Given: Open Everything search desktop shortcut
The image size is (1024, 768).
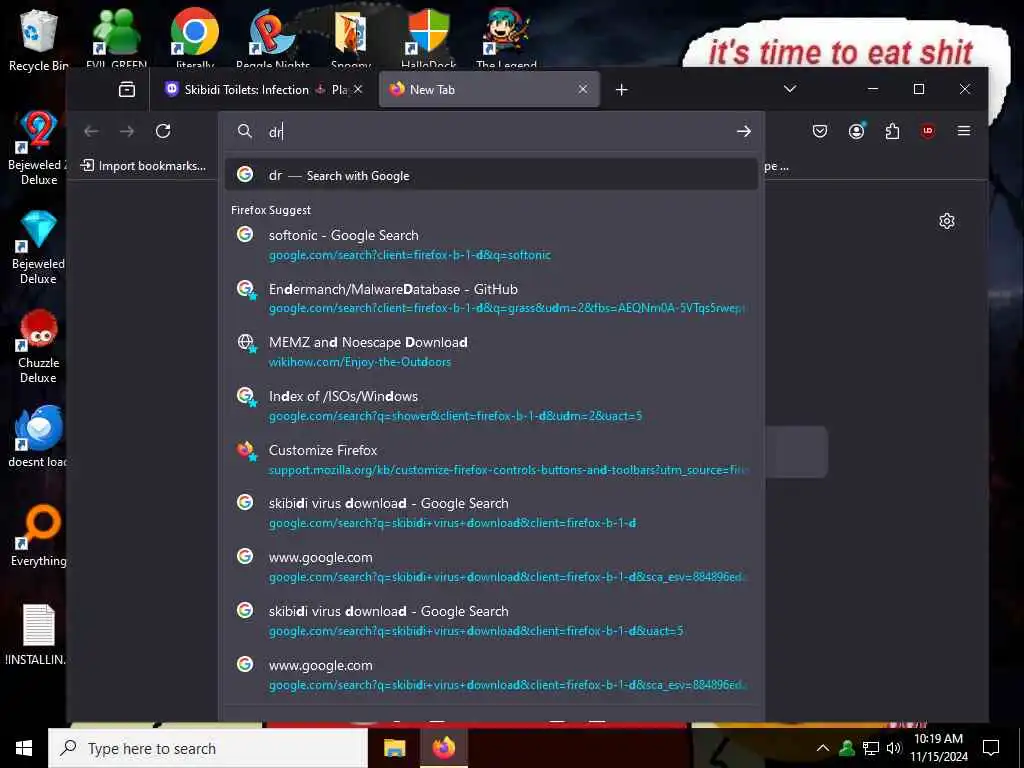Looking at the screenshot, I should (x=38, y=536).
